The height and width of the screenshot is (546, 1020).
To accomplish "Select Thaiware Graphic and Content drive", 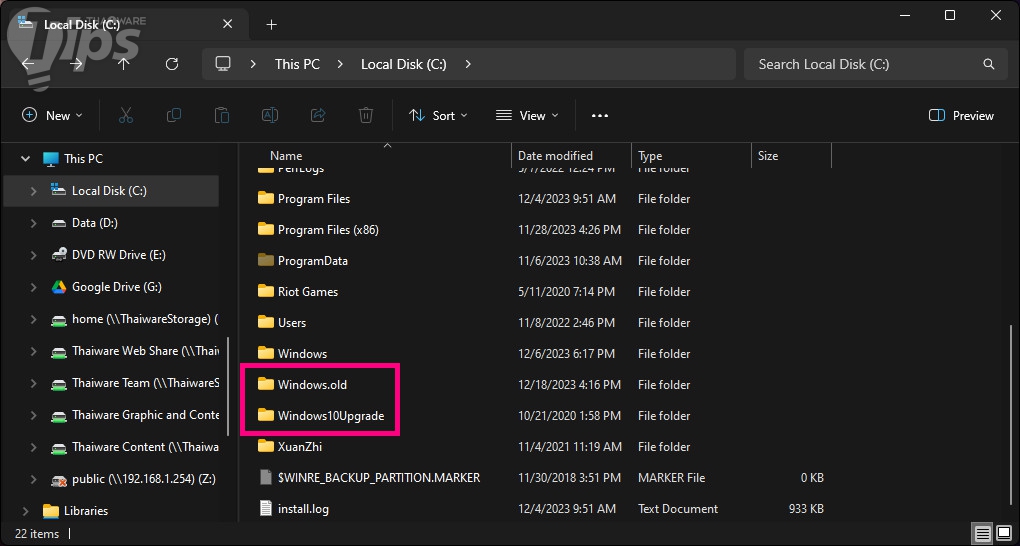I will click(x=145, y=415).
